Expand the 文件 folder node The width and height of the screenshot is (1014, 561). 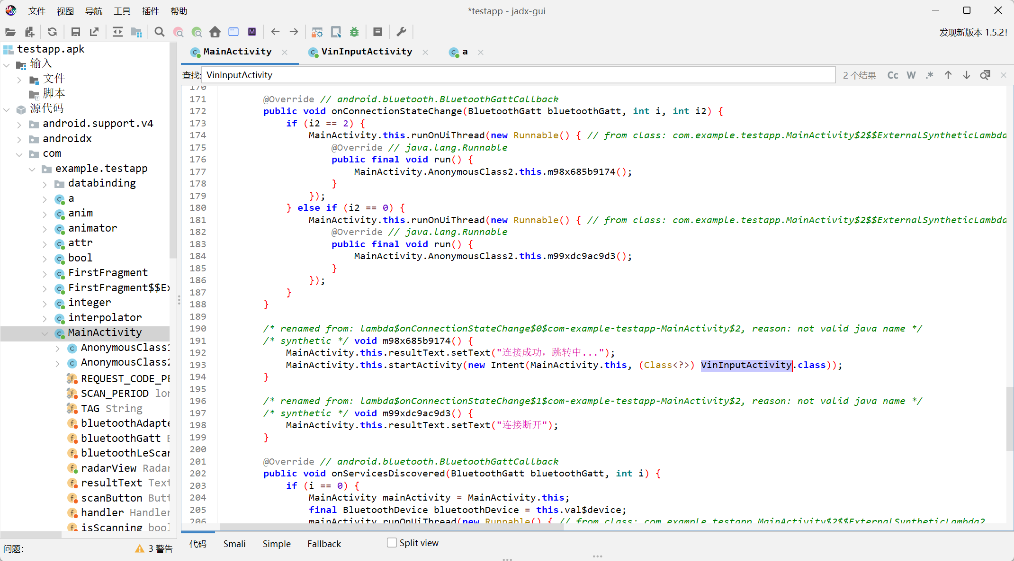(x=19, y=79)
